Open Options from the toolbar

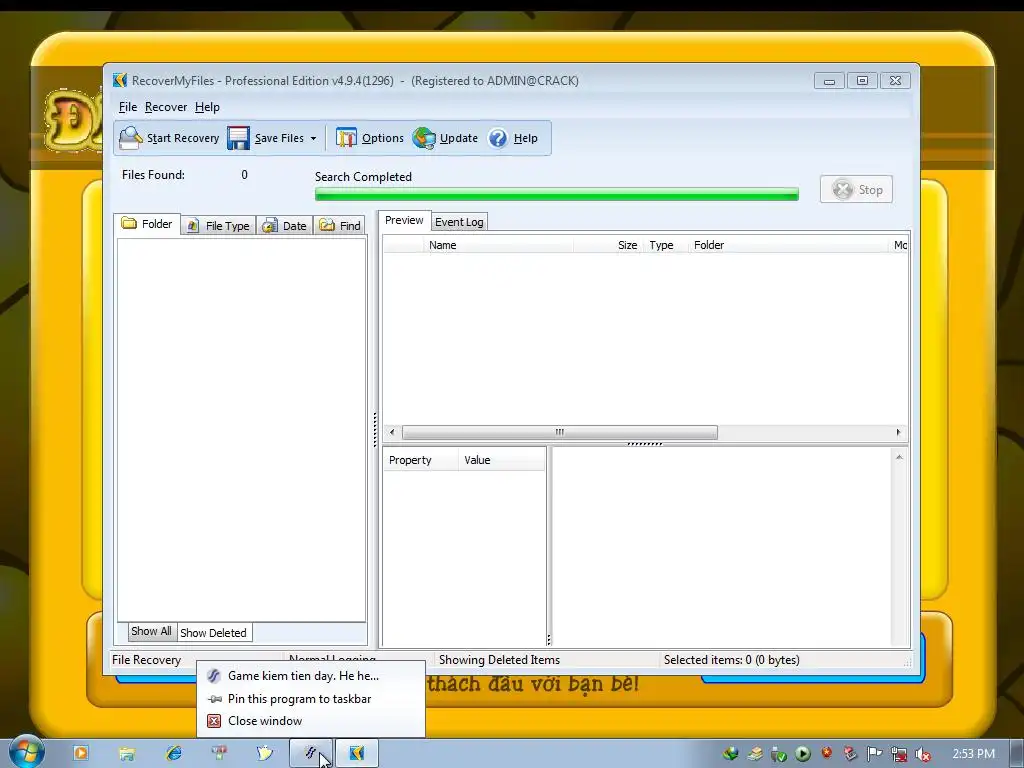point(370,138)
